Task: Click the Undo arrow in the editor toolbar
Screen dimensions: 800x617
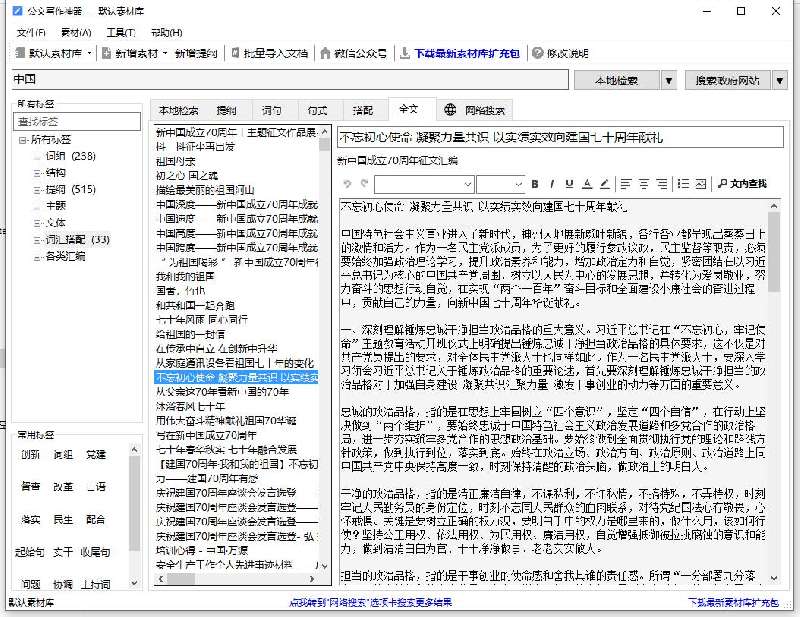Action: click(347, 184)
